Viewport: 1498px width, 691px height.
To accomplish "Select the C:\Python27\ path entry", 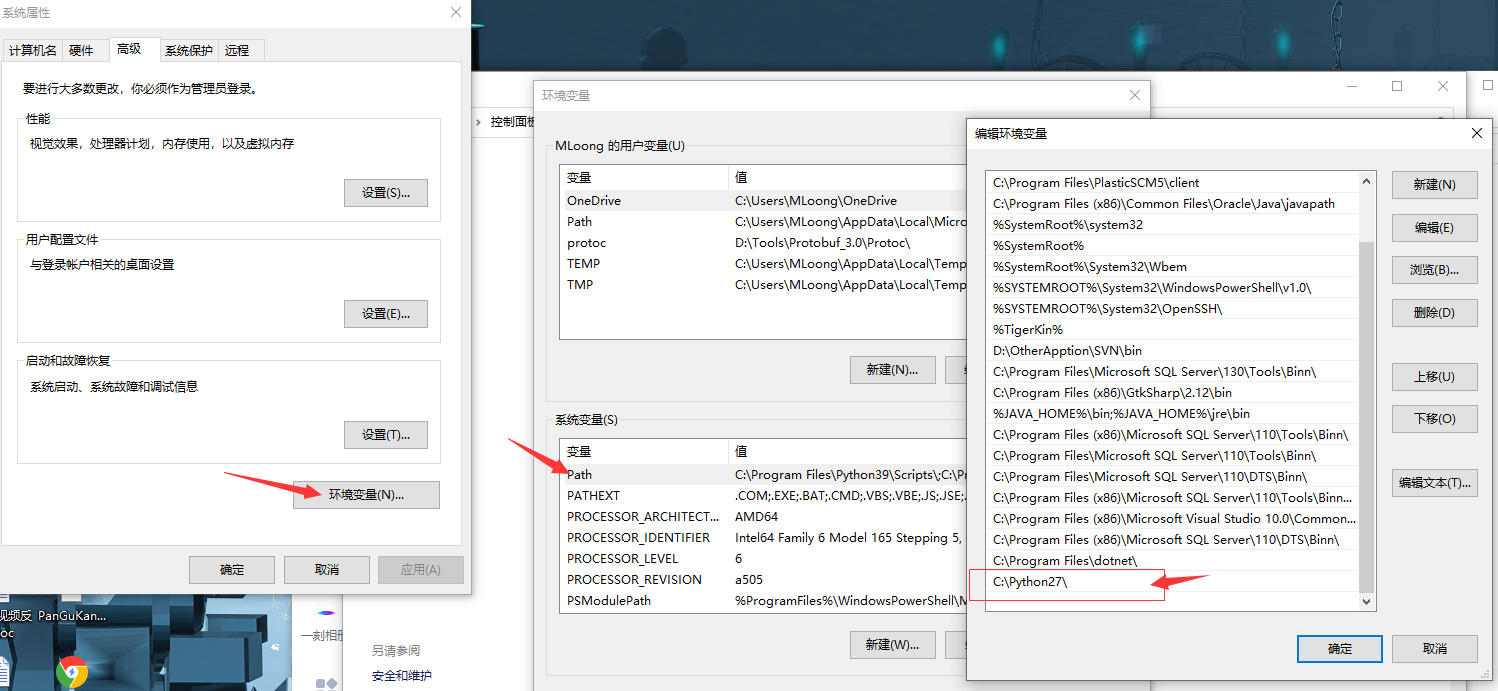I will click(1172, 582).
